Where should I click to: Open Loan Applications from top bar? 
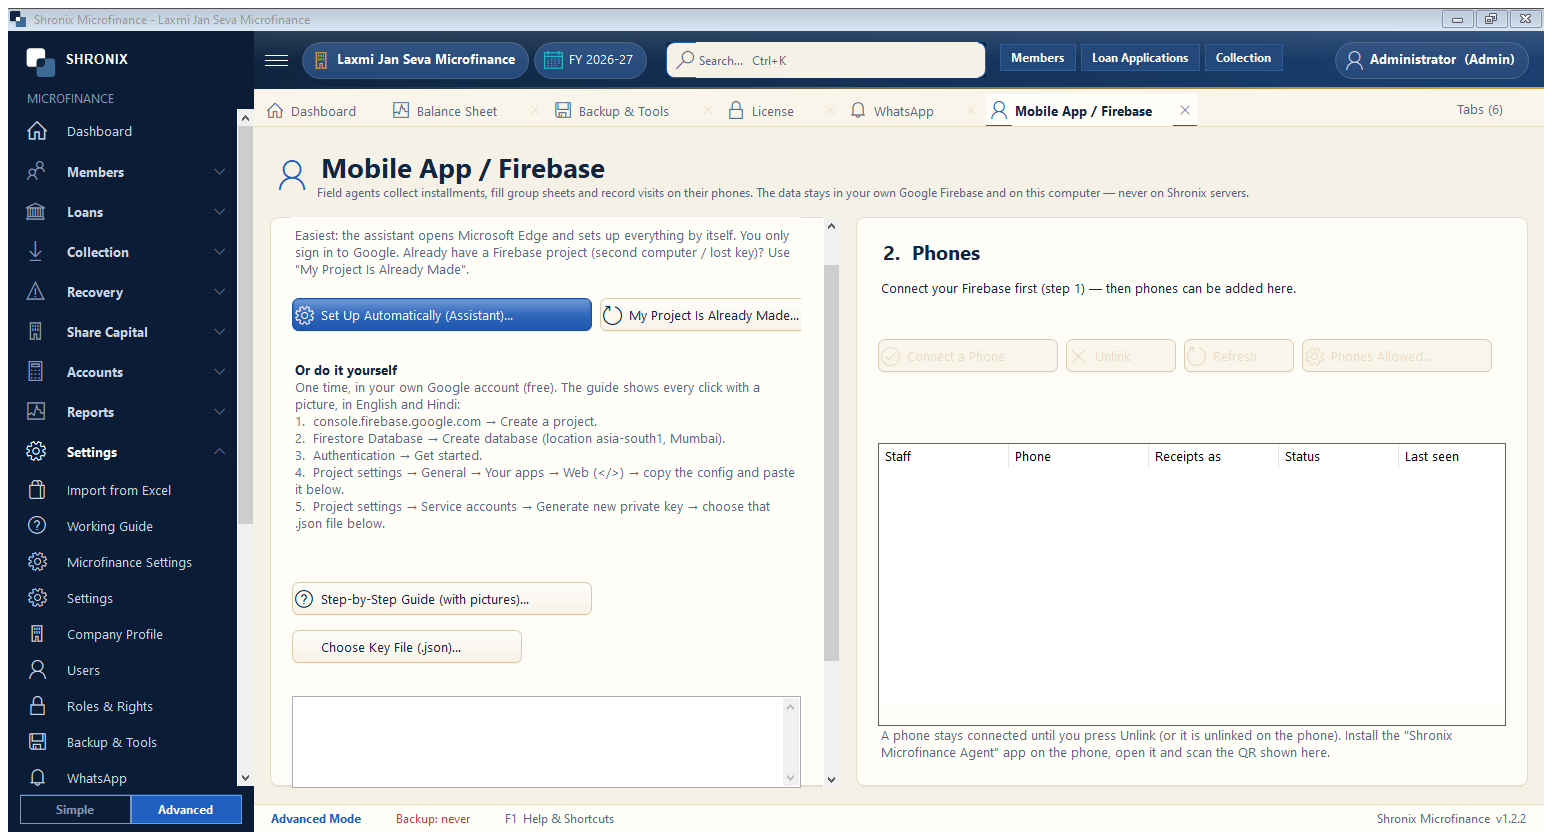pyautogui.click(x=1140, y=58)
